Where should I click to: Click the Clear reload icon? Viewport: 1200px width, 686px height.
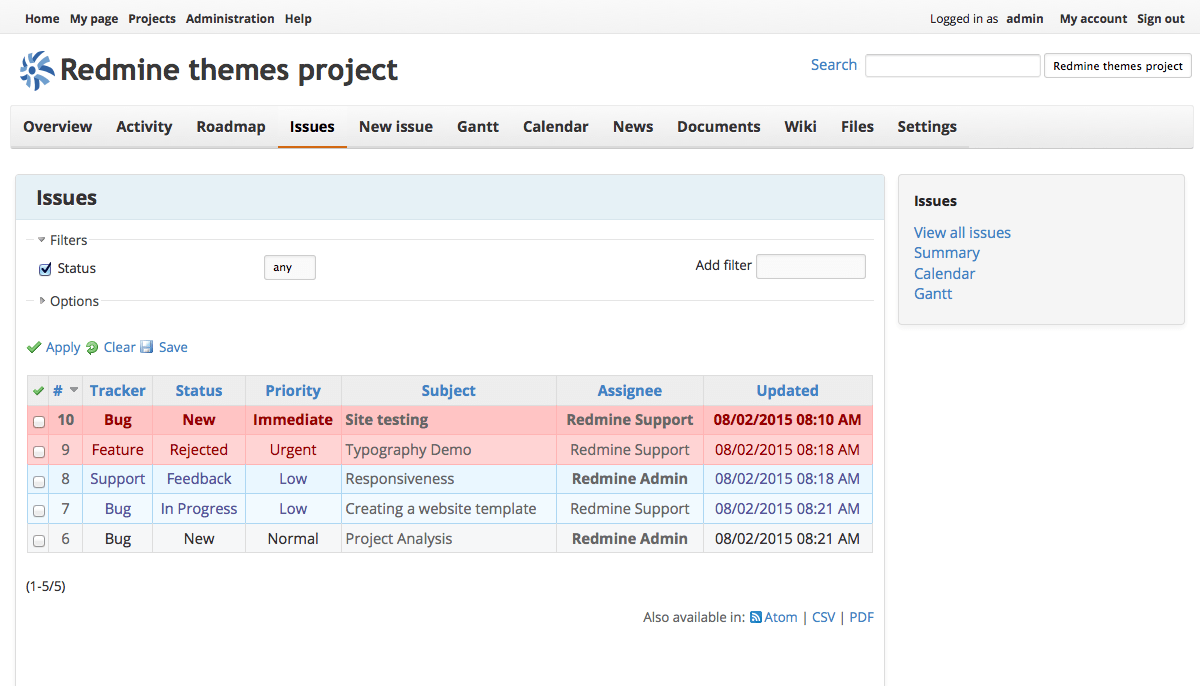pos(92,348)
